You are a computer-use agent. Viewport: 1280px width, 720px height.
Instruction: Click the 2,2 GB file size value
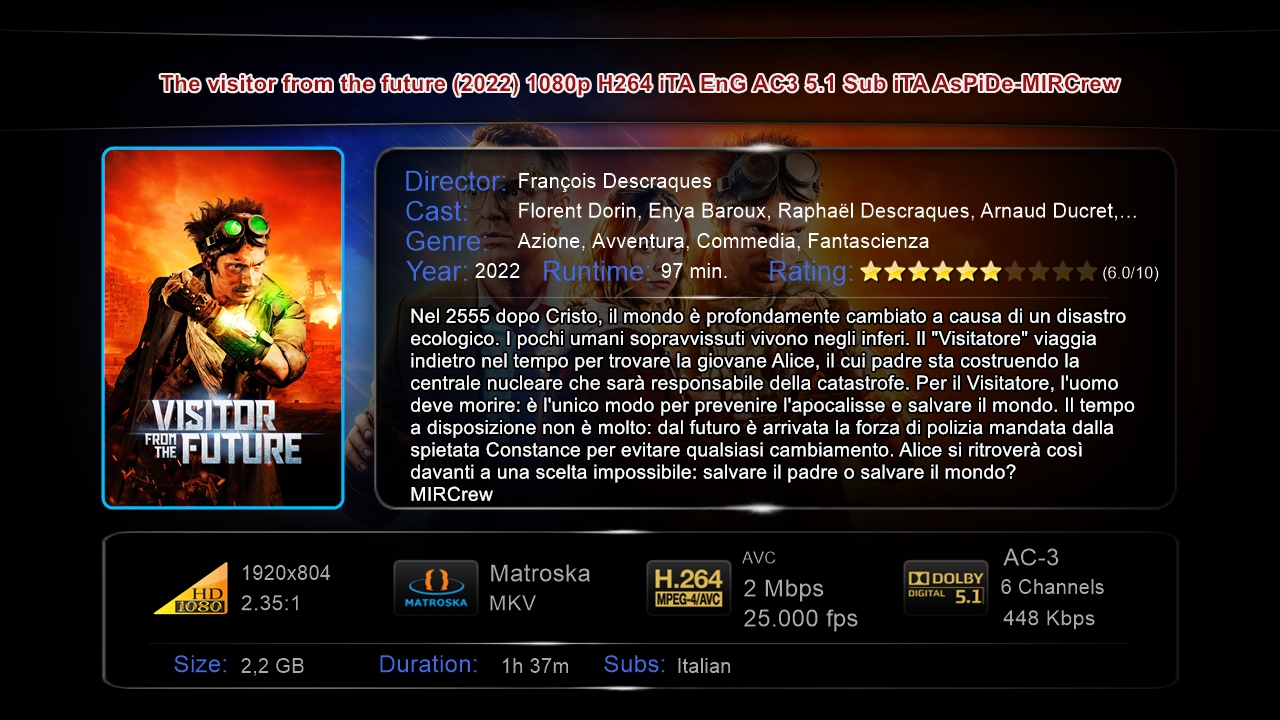click(x=272, y=666)
